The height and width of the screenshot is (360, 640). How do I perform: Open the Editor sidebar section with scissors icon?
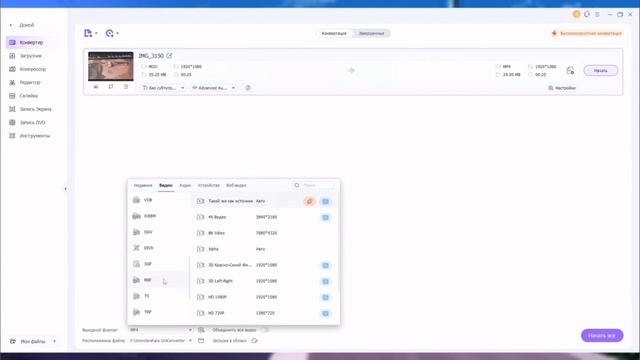click(30, 82)
